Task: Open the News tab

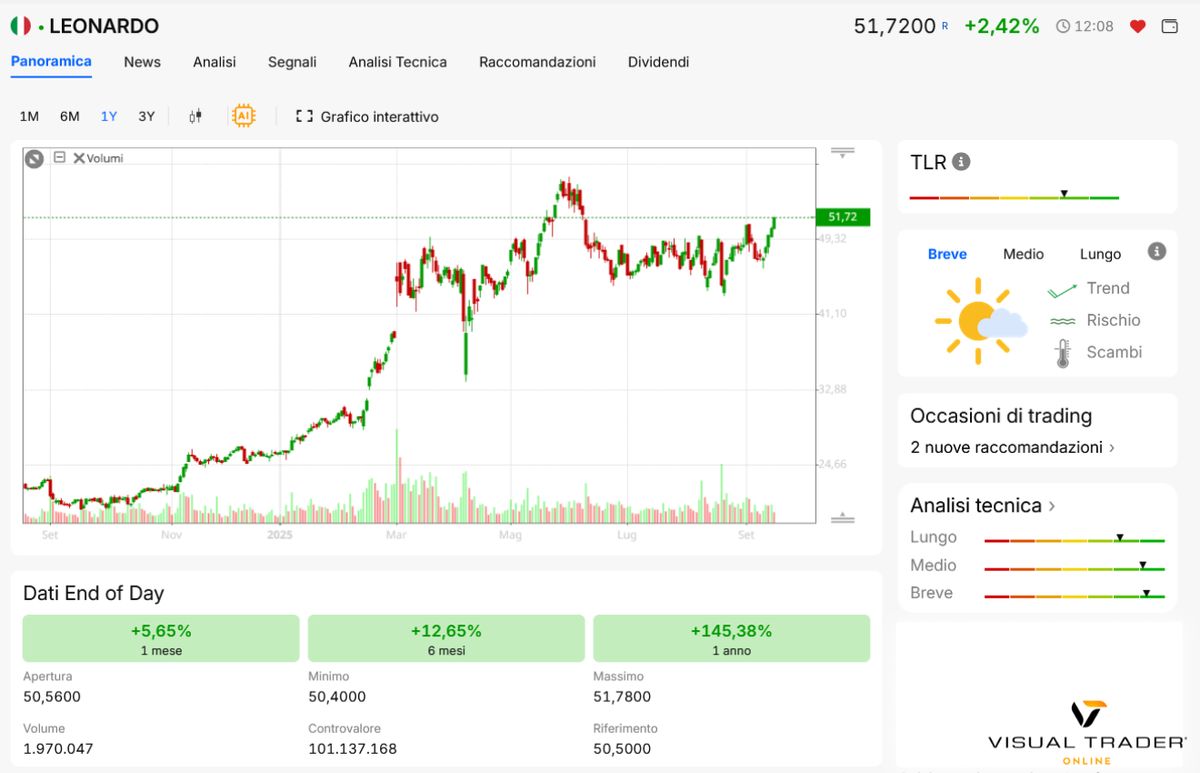Action: pos(142,62)
